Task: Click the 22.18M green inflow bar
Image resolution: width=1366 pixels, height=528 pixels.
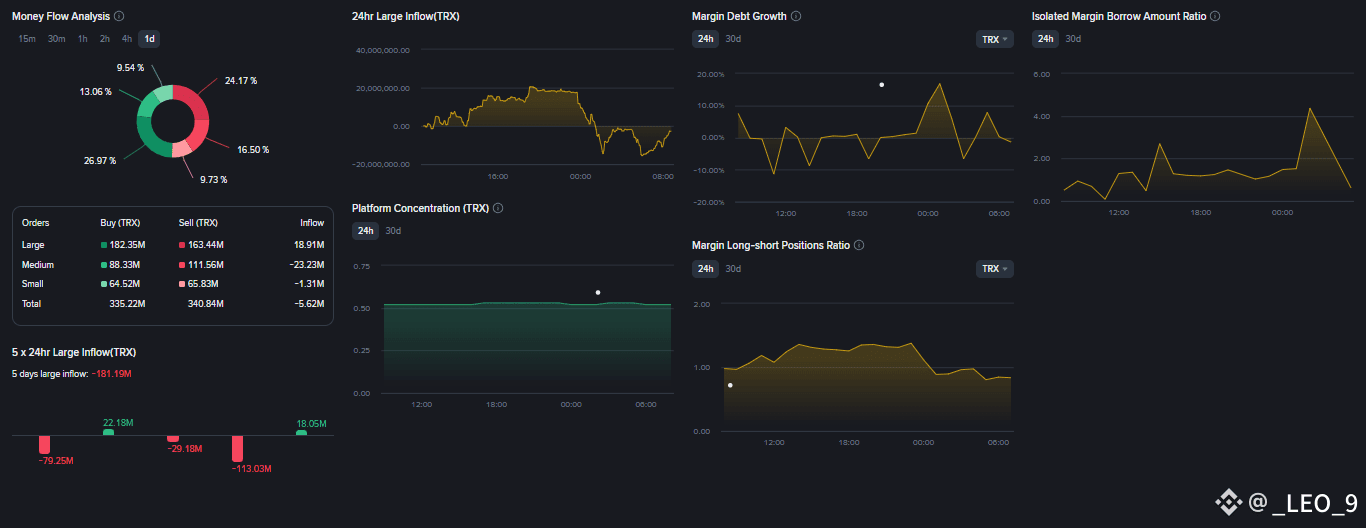Action: (108, 433)
